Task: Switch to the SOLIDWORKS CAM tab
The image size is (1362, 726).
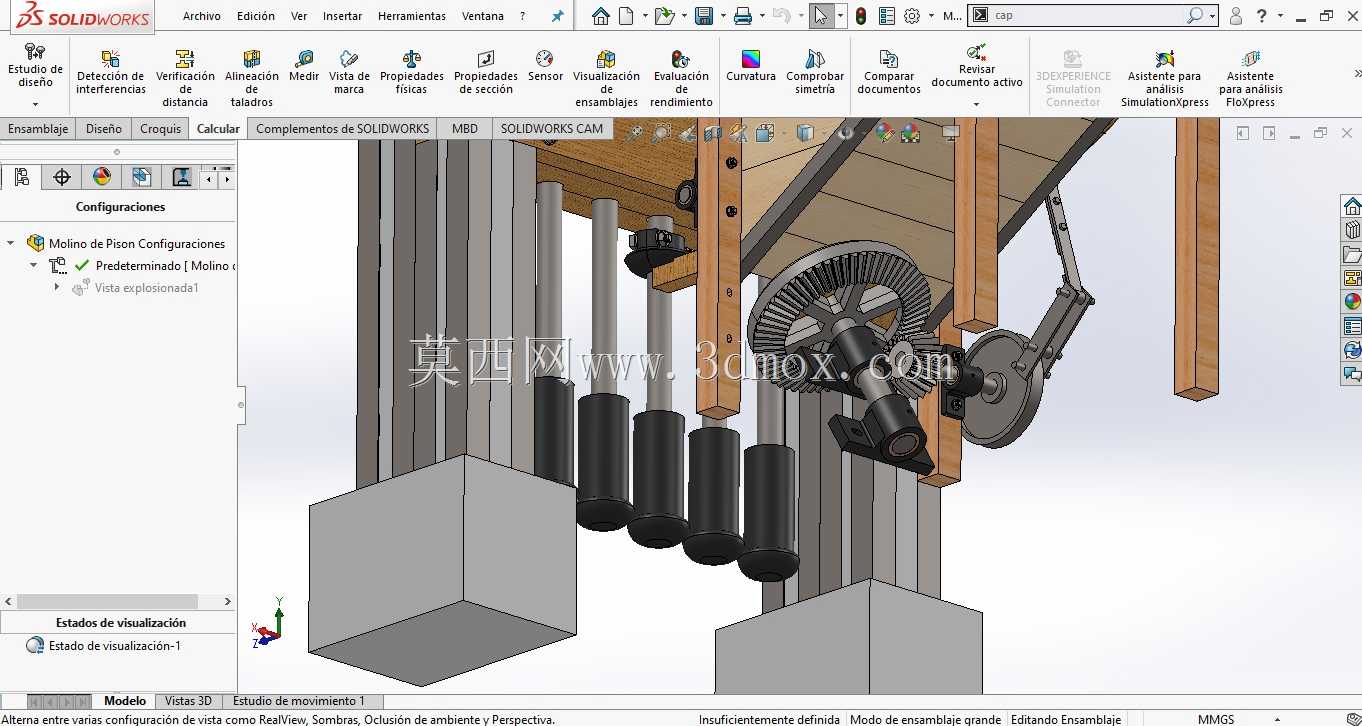Action: [x=552, y=129]
